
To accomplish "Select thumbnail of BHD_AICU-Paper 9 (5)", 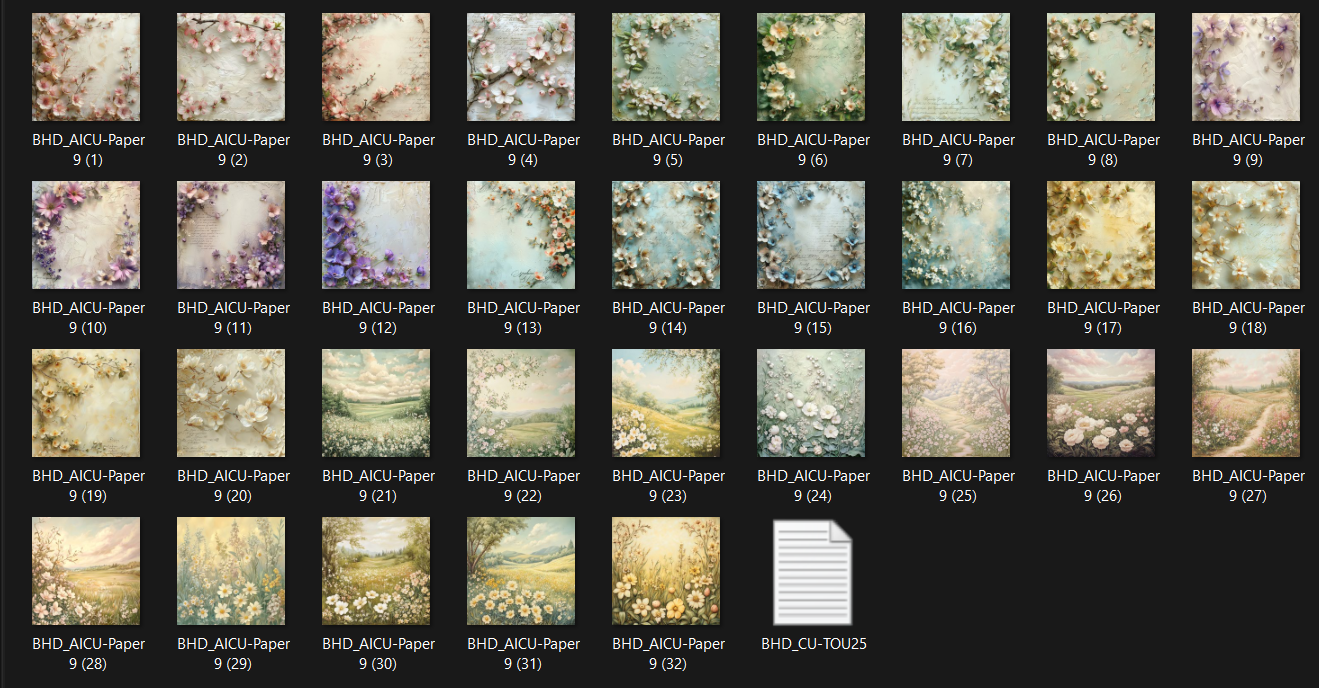I will tap(666, 67).
